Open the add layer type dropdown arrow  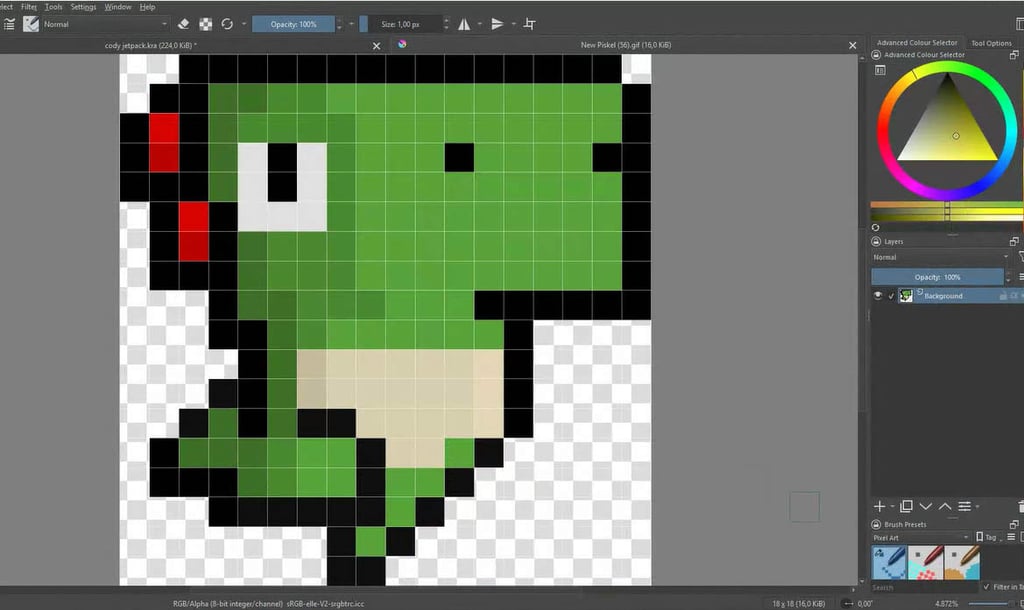pos(892,506)
